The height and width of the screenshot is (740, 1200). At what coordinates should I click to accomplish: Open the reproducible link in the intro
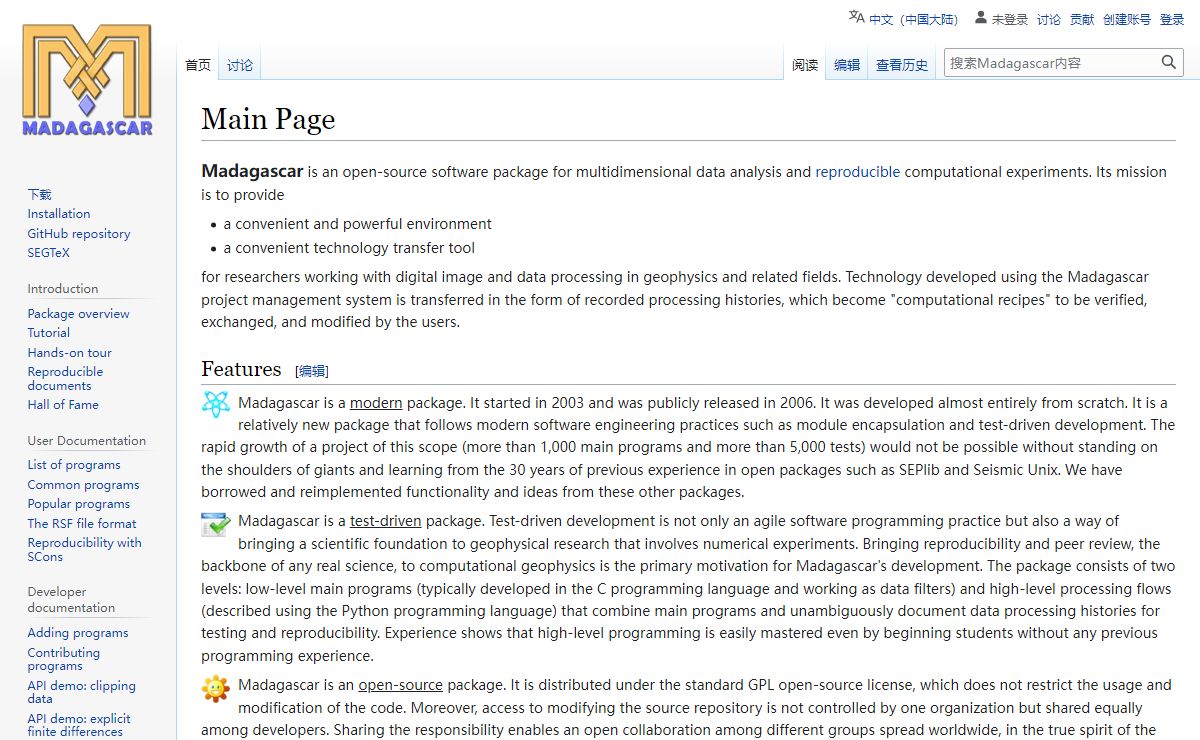click(858, 172)
